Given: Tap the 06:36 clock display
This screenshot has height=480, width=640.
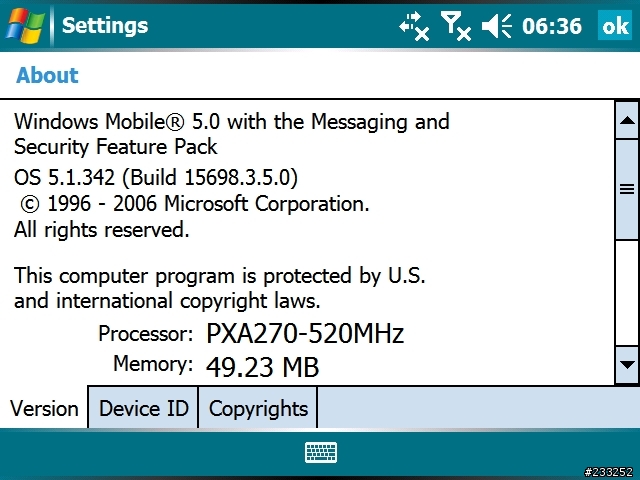Looking at the screenshot, I should coord(552,26).
